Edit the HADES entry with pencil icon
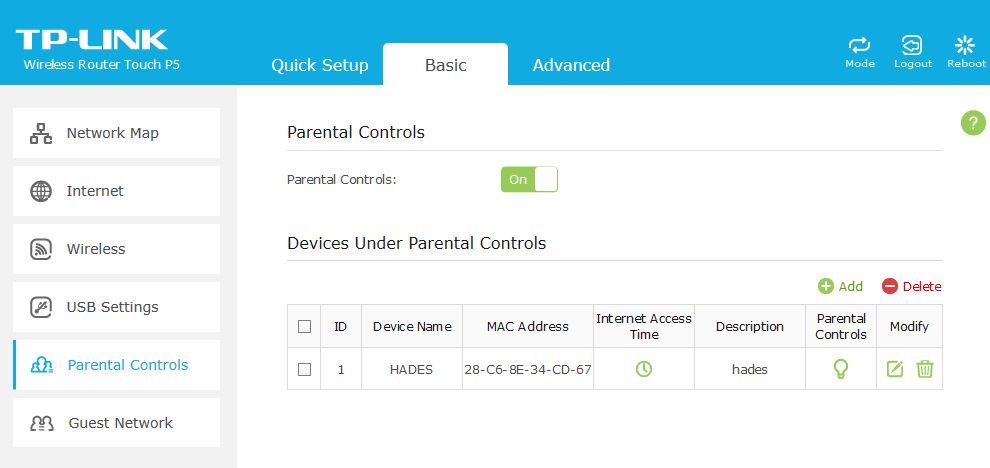Viewport: 990px width, 468px height. tap(895, 369)
